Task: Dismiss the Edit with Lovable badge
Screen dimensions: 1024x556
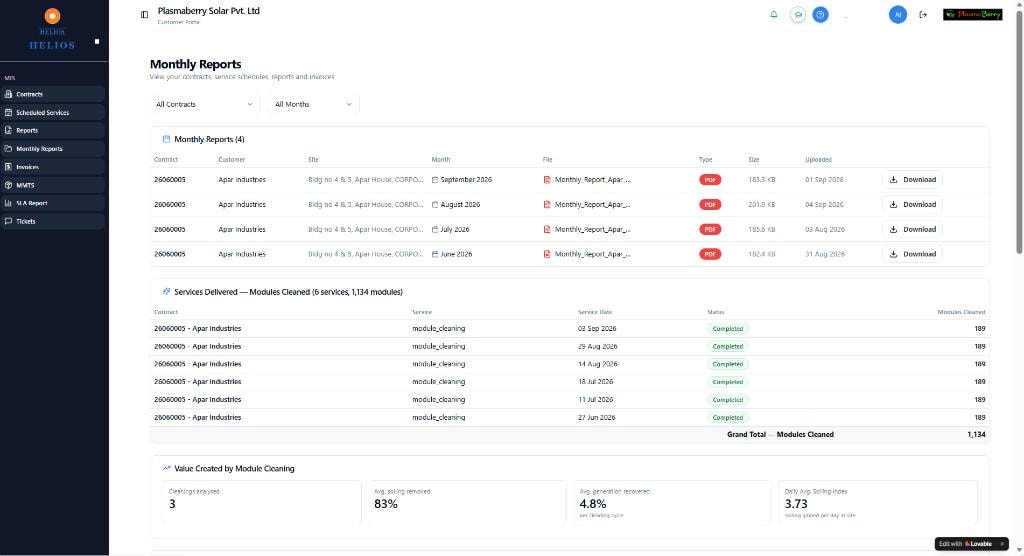Action: pyautogui.click(x=1002, y=544)
